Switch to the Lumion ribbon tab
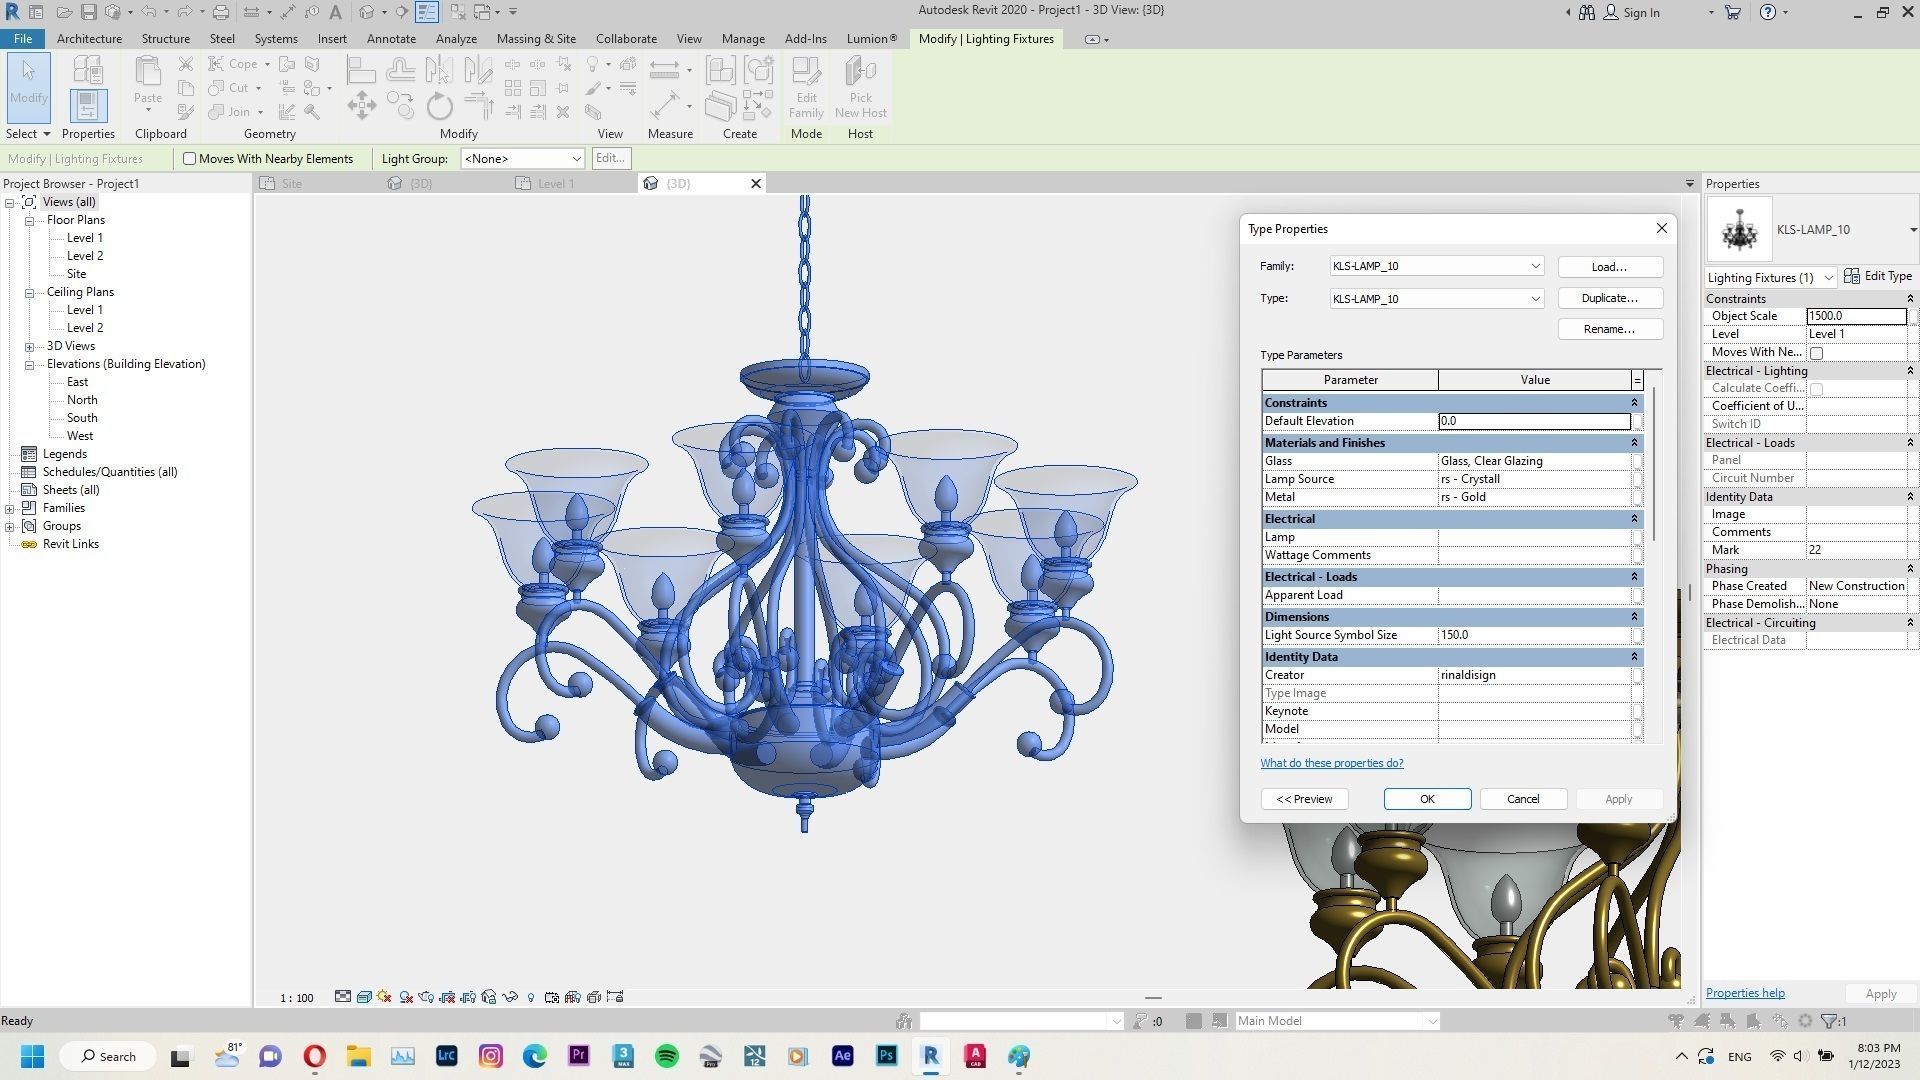This screenshot has height=1080, width=1920. point(869,39)
